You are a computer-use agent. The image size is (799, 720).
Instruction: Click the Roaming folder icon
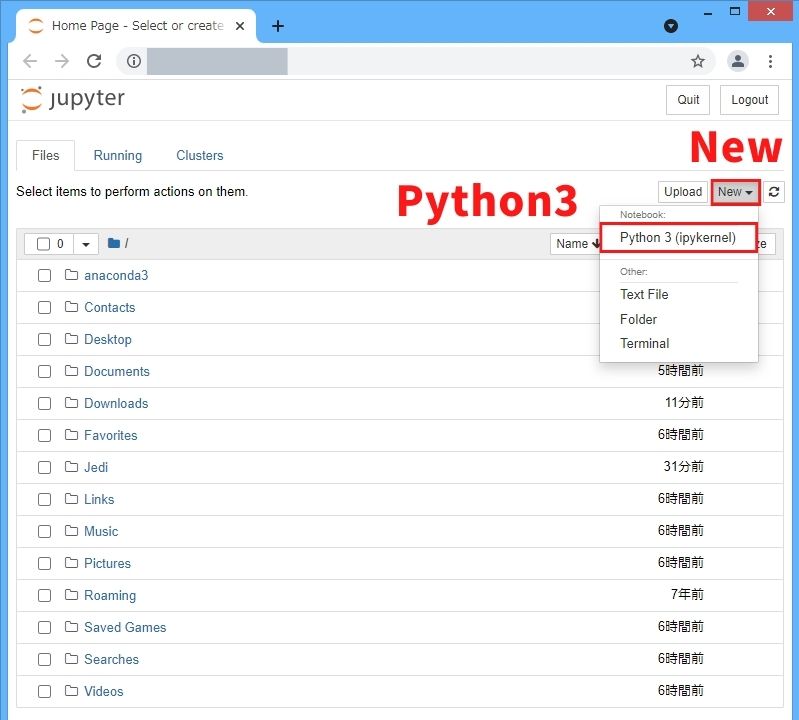[x=71, y=595]
